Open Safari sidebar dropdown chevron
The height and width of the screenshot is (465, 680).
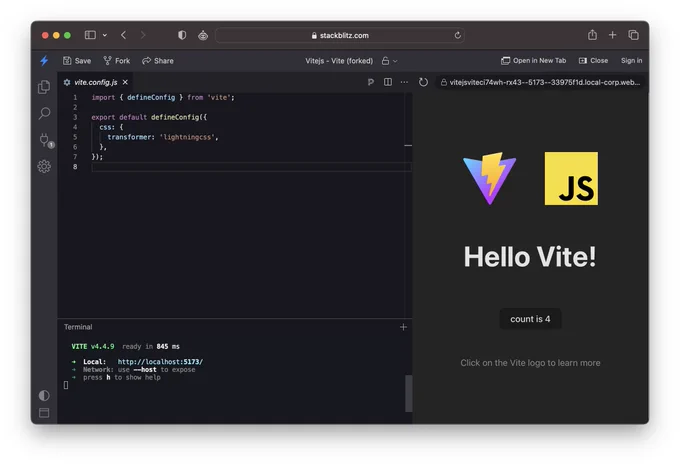(105, 35)
